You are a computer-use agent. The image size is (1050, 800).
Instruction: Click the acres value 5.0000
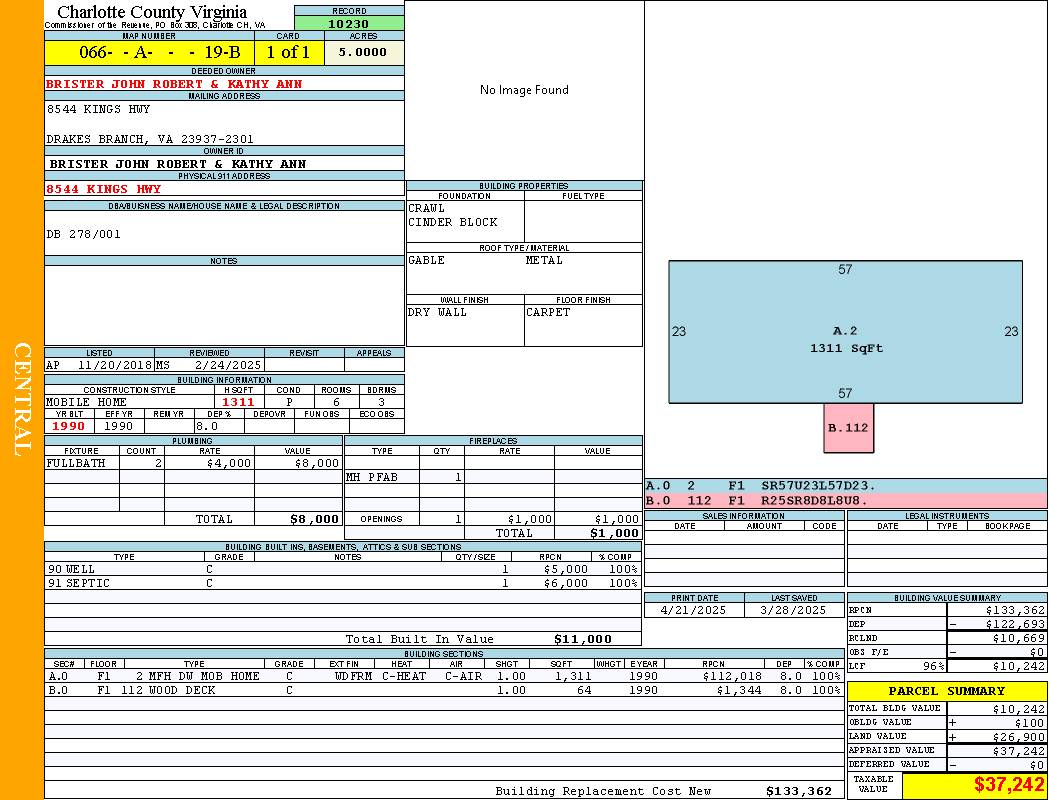coord(363,53)
